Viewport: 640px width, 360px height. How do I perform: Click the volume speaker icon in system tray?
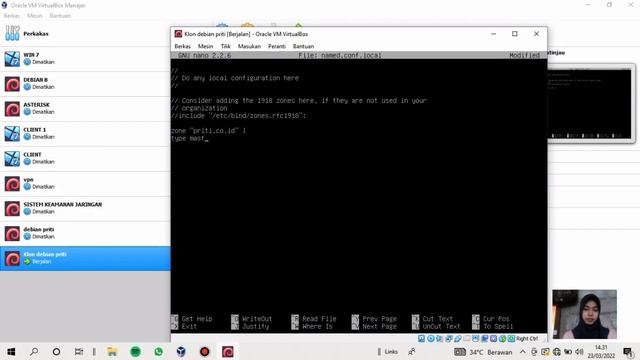(x=579, y=352)
